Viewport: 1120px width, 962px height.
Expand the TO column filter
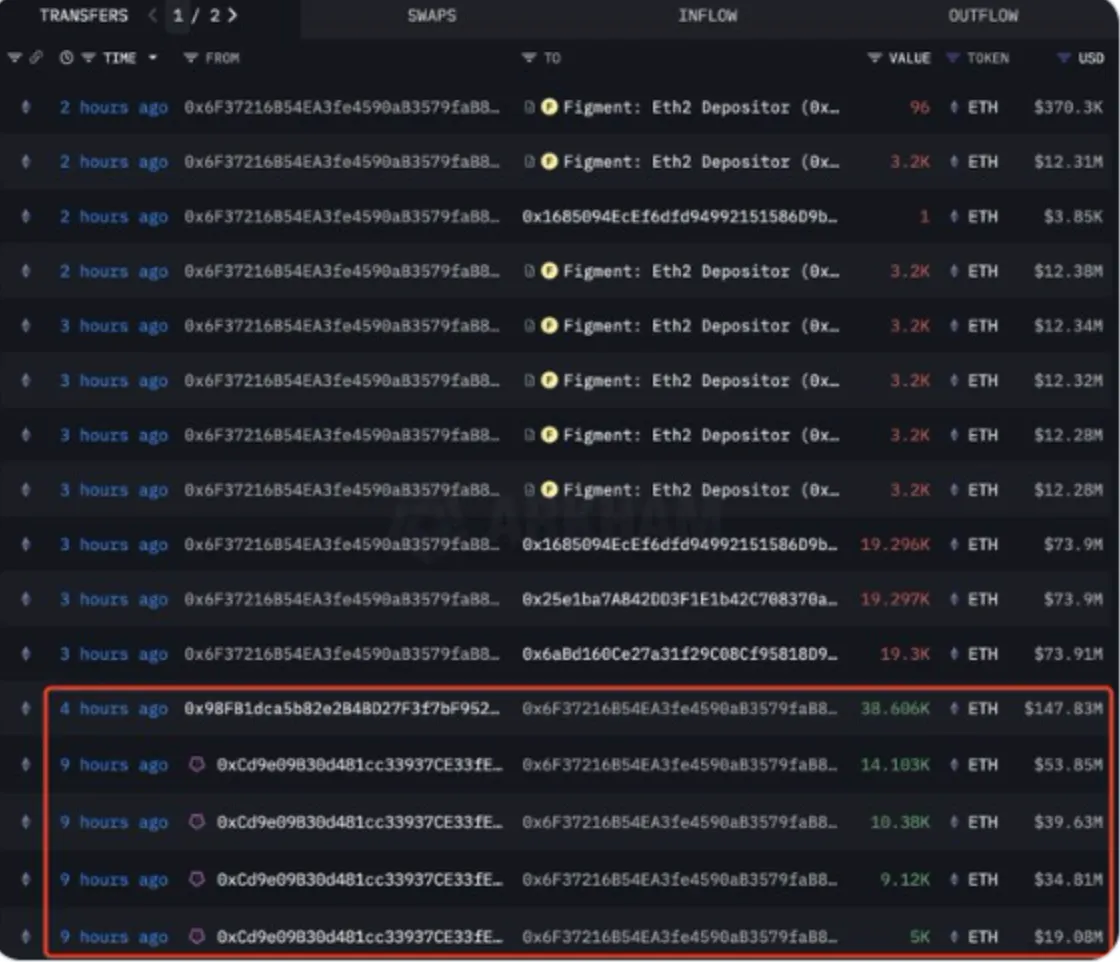coord(530,58)
